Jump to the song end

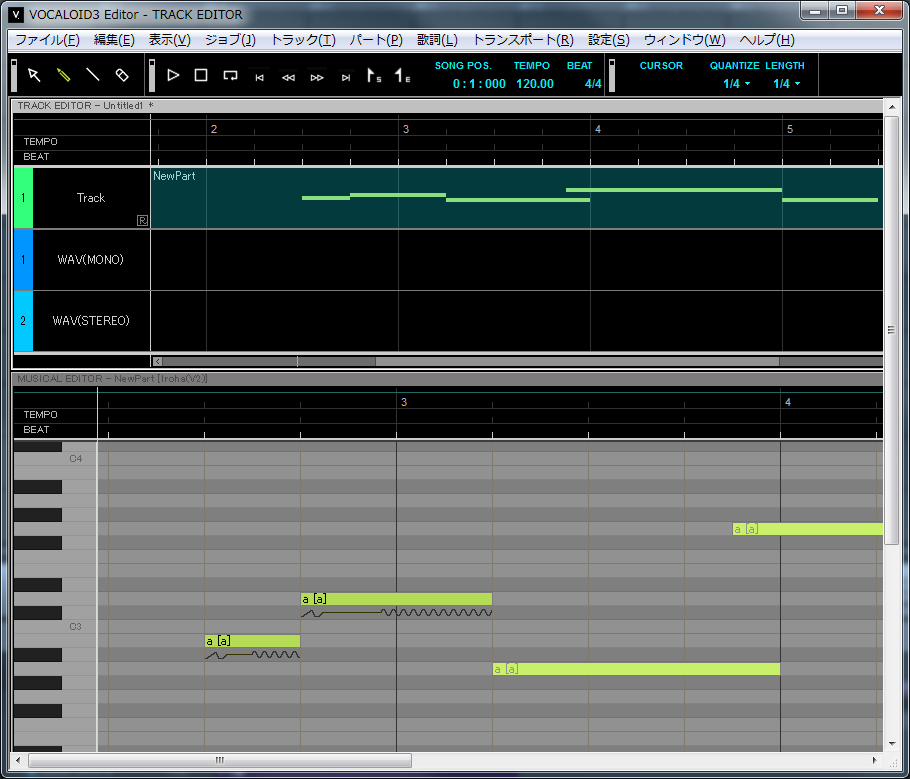pyautogui.click(x=346, y=77)
